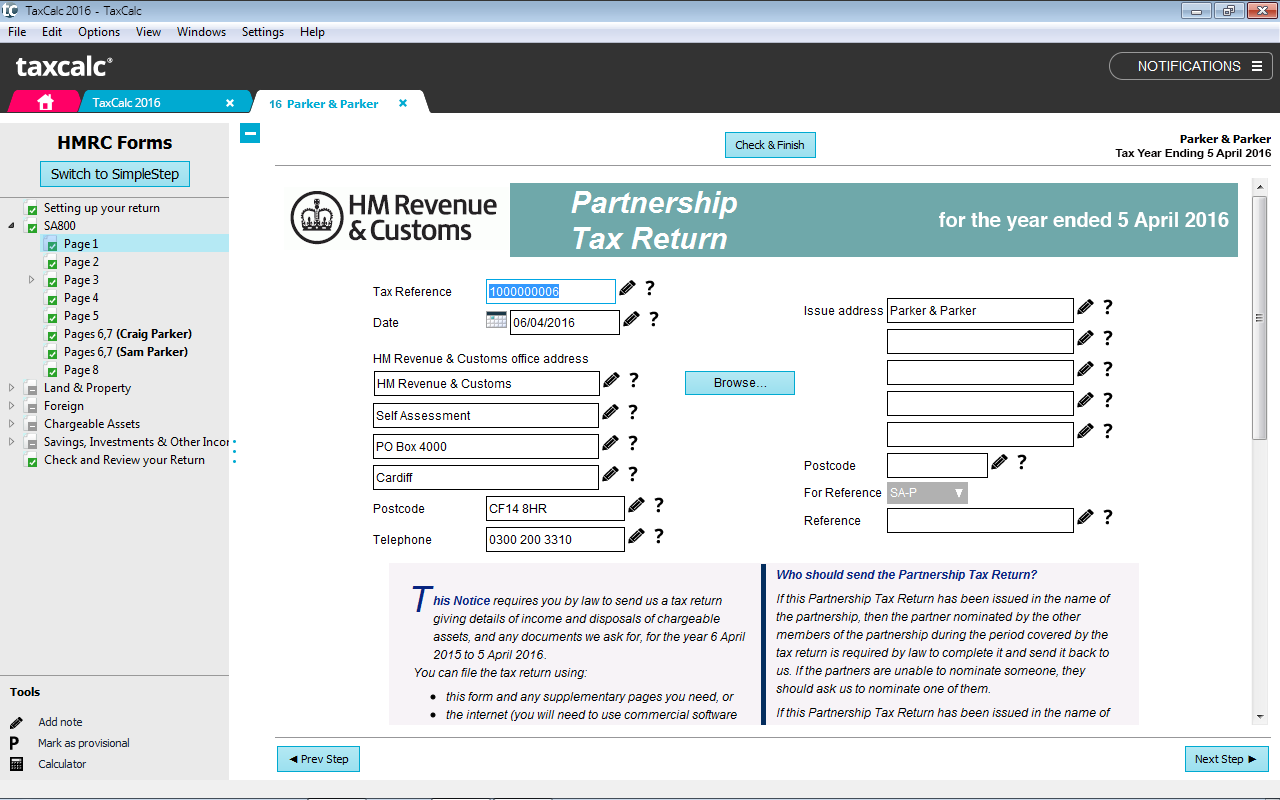Click Add note pencil tool
The width and height of the screenshot is (1280, 800).
click(x=60, y=722)
